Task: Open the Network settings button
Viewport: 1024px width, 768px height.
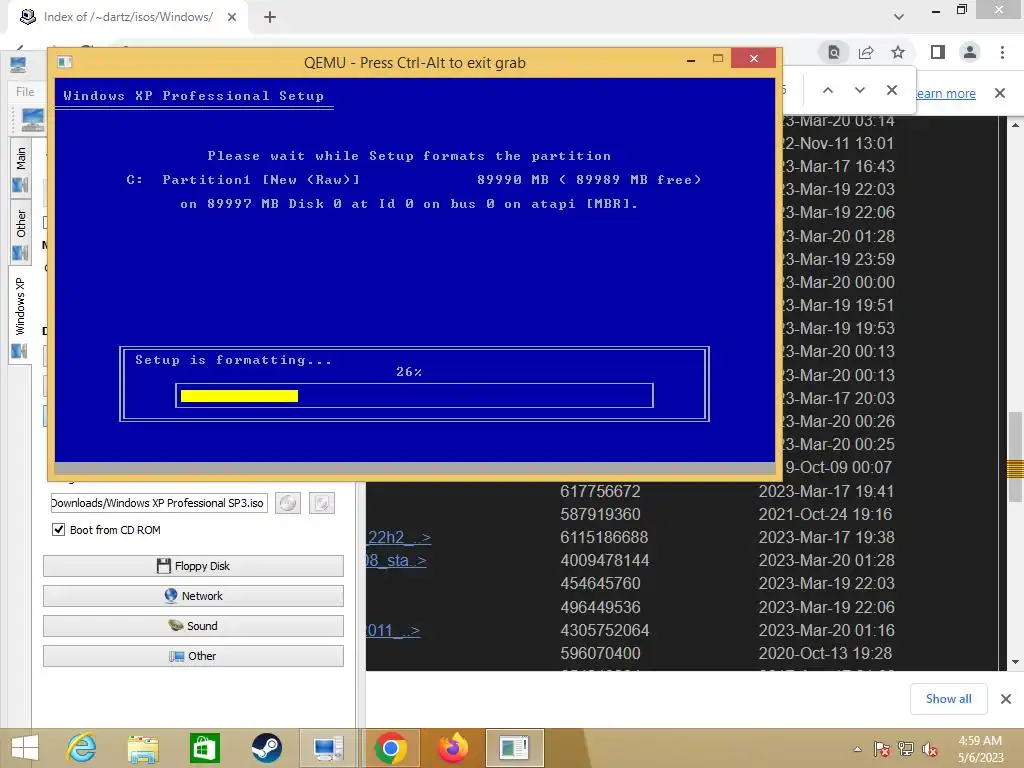Action: [193, 596]
